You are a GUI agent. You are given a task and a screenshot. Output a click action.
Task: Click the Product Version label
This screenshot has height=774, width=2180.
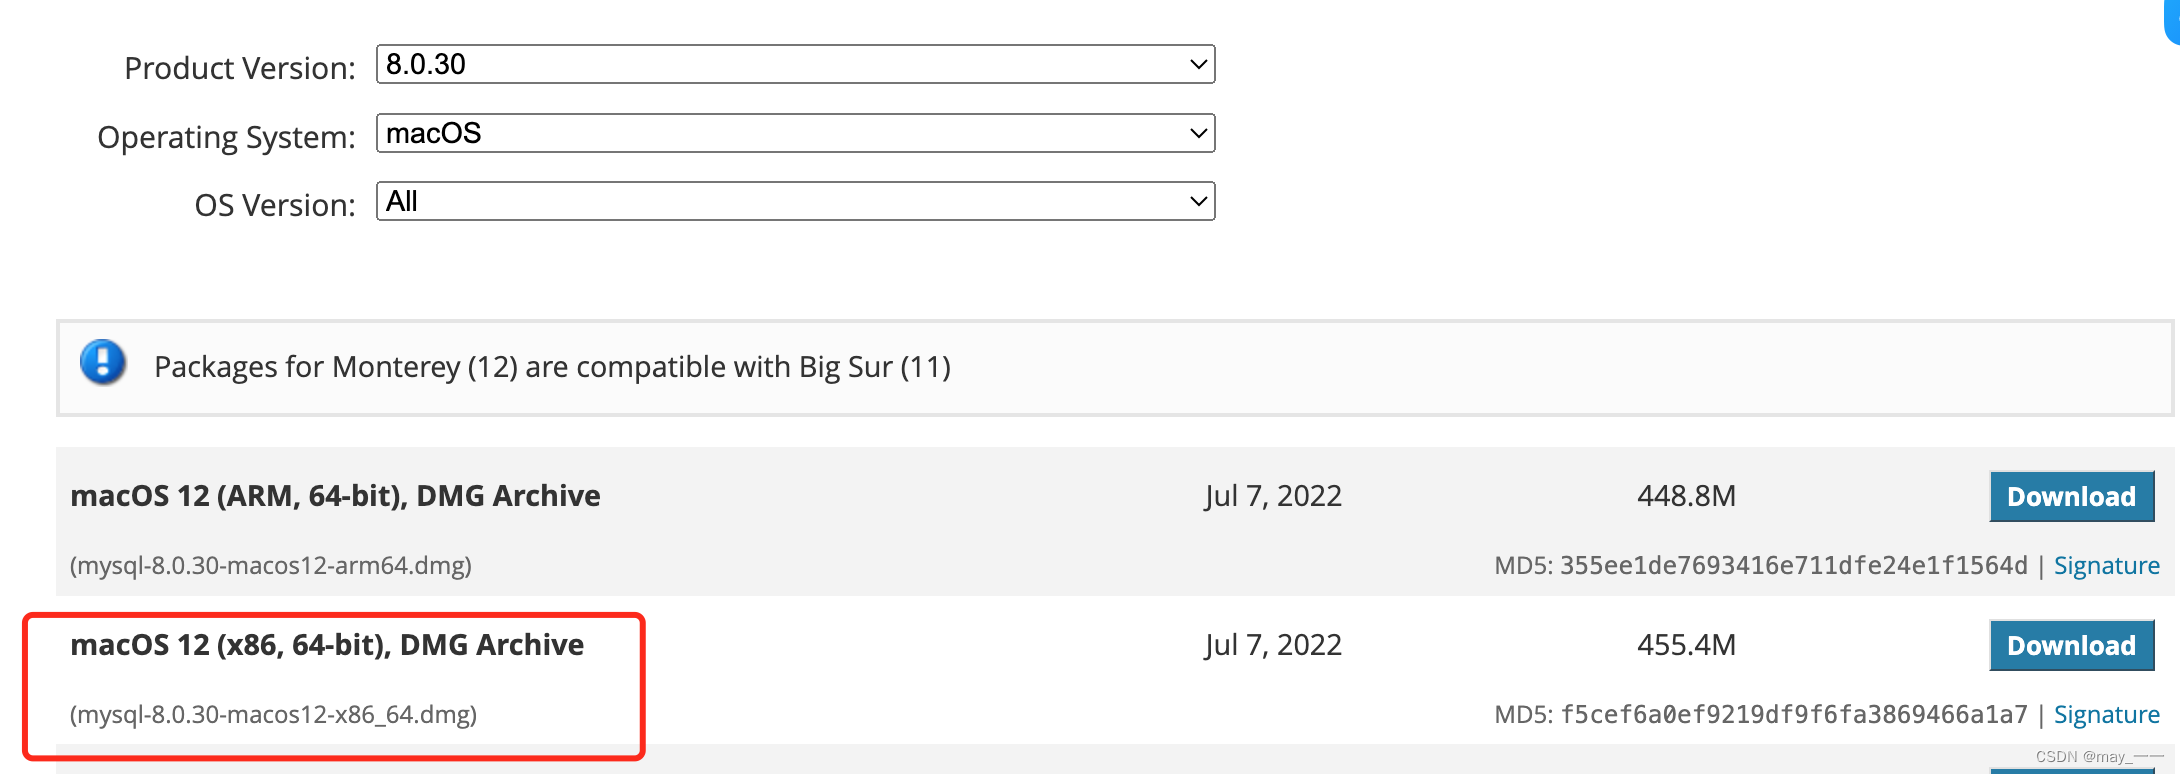(240, 68)
